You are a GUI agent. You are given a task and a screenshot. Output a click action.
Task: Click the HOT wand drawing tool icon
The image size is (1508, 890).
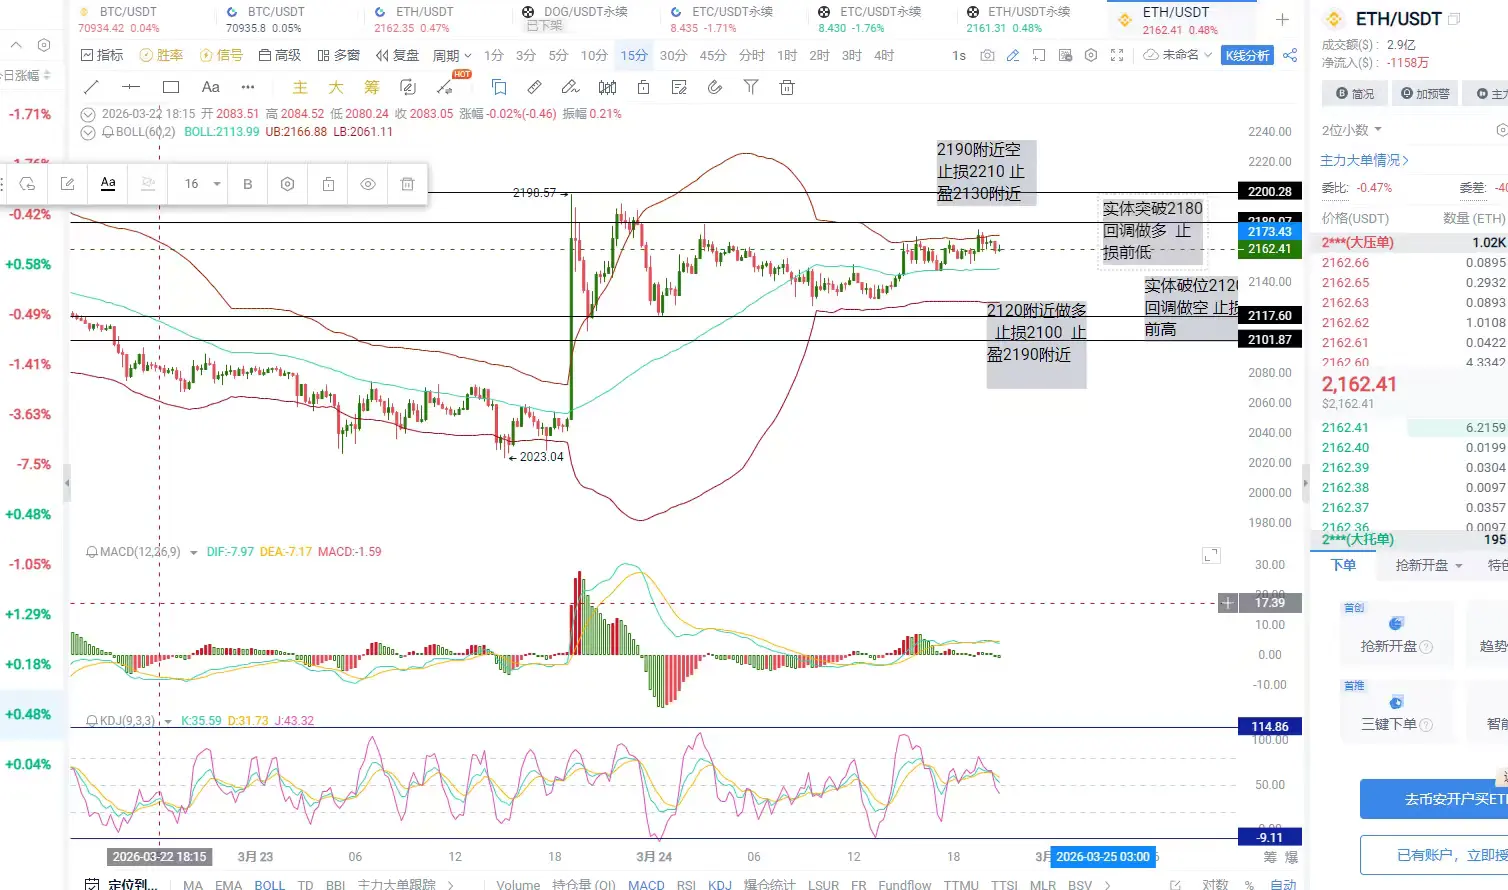[x=447, y=86]
